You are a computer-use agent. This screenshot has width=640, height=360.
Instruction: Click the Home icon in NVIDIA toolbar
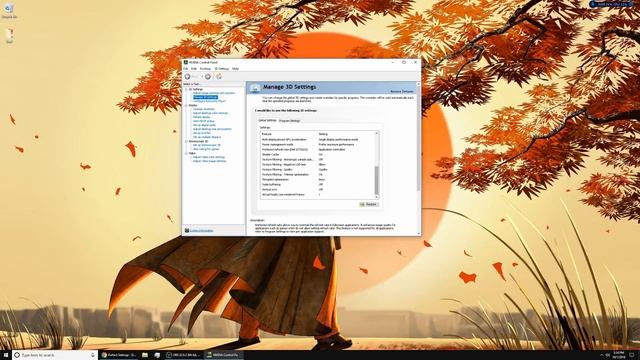click(x=219, y=77)
